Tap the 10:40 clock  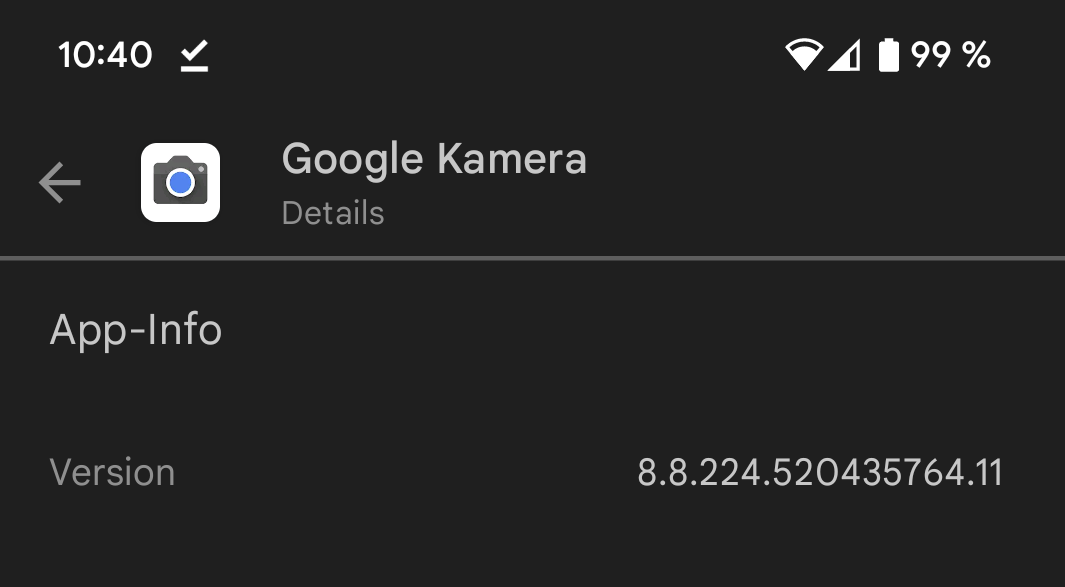tap(105, 56)
